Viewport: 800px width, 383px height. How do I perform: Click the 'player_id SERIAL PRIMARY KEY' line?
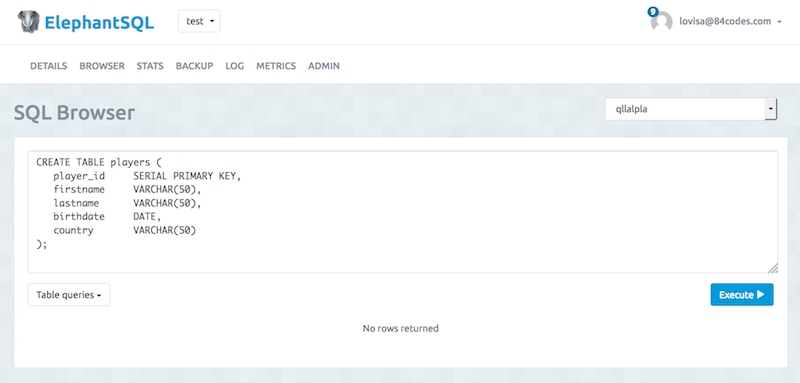coord(147,176)
